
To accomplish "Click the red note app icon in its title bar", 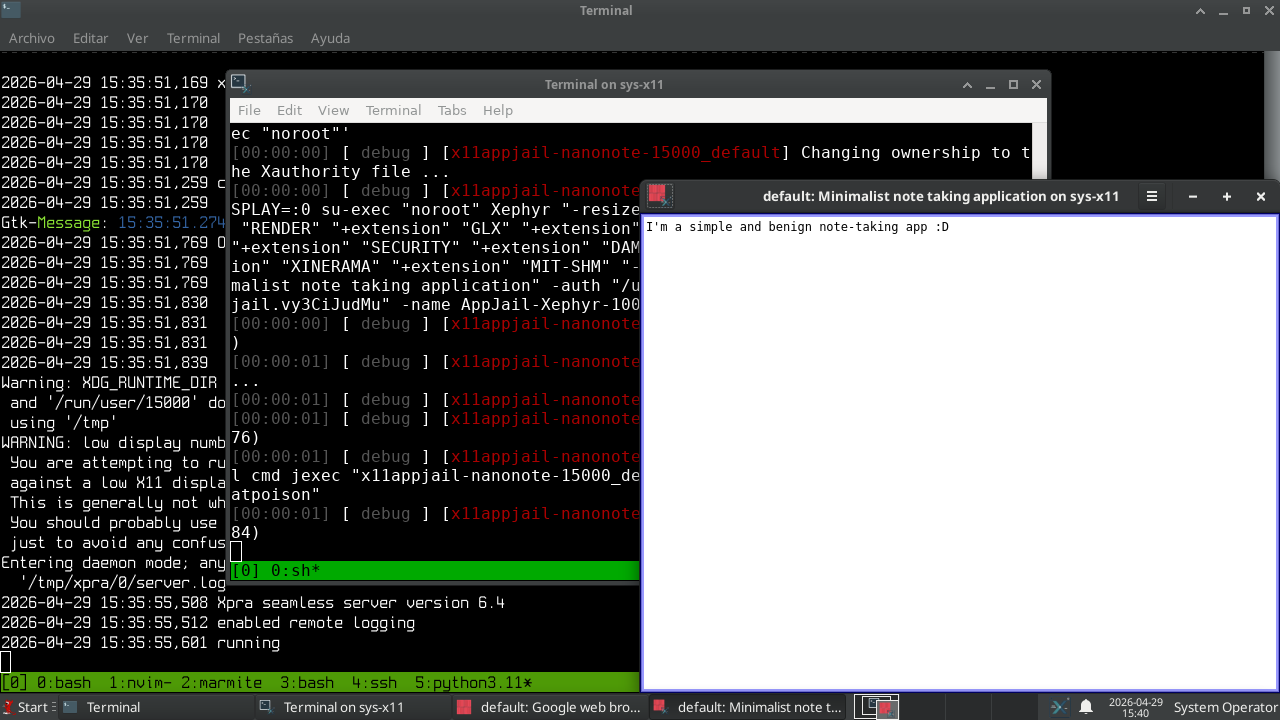I will pos(657,196).
